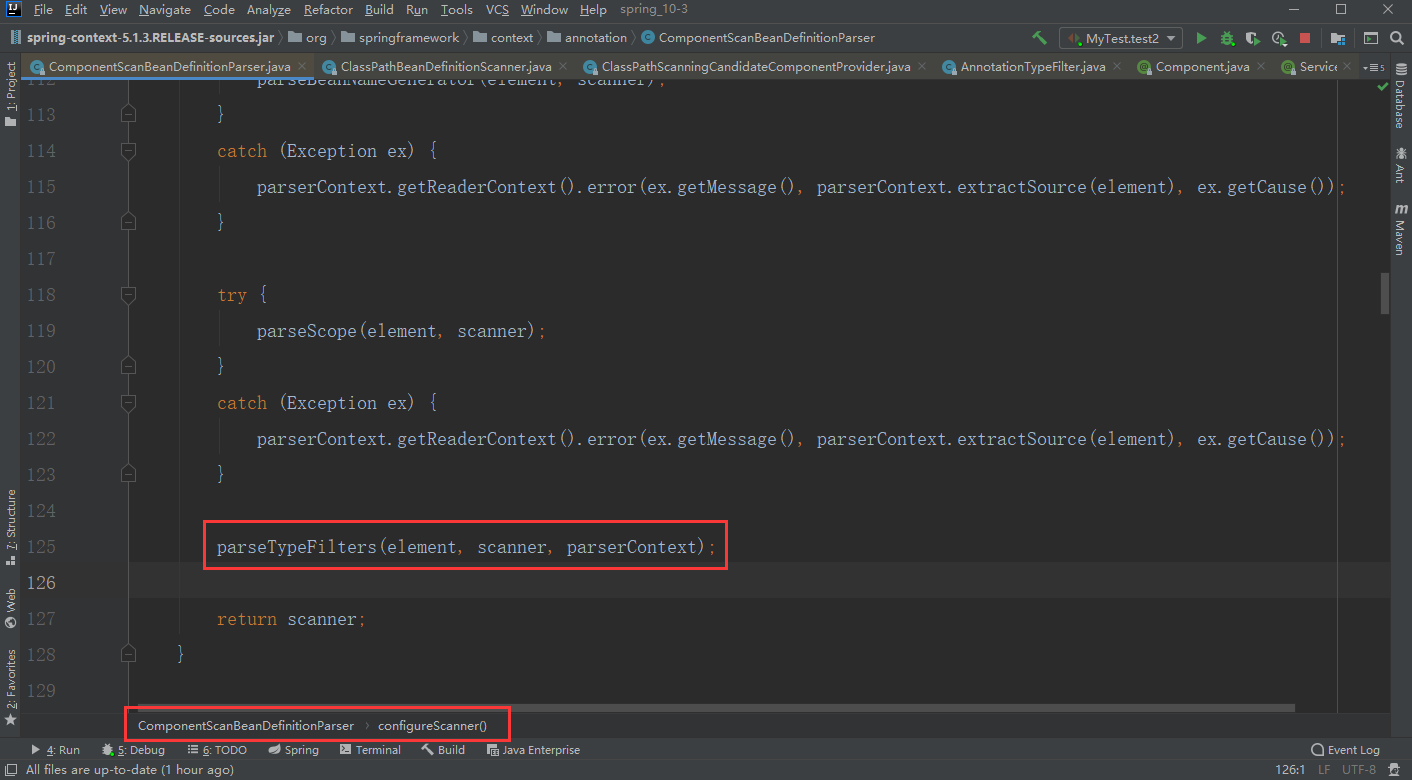
Task: Collapse the catch block at line 121
Action: pyautogui.click(x=128, y=403)
